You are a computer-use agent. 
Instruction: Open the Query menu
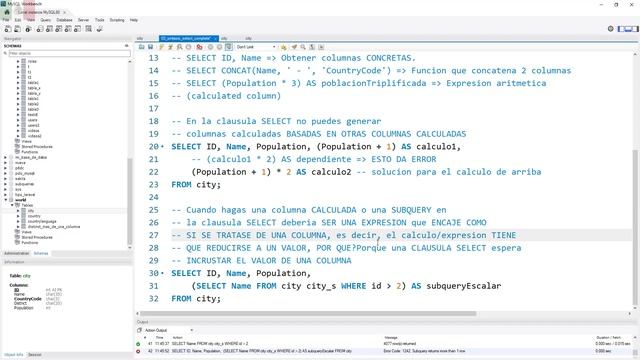[x=46, y=20]
